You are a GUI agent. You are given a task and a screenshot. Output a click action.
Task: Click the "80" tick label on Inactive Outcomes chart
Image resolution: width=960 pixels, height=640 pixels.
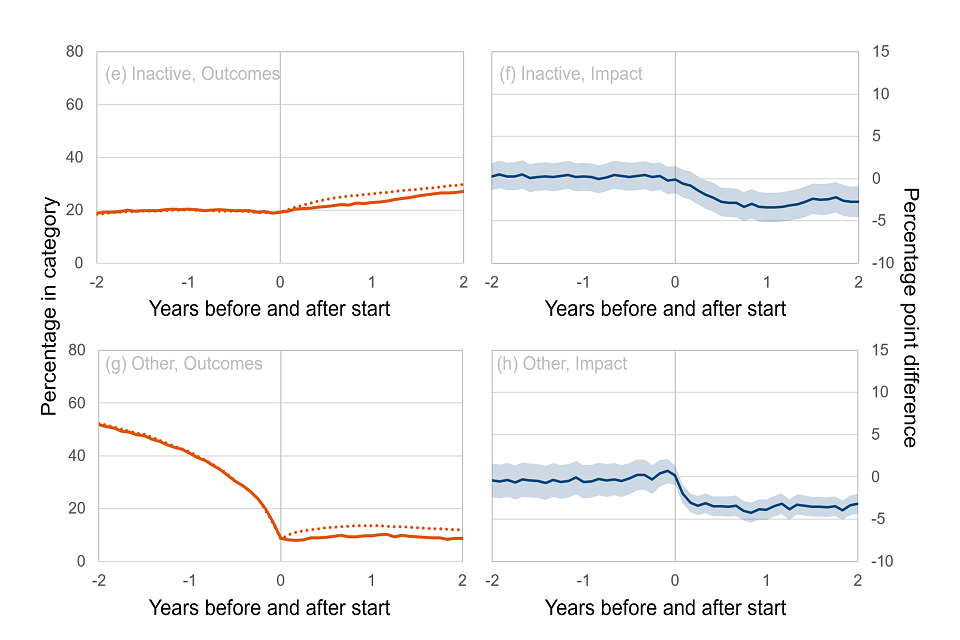point(73,51)
